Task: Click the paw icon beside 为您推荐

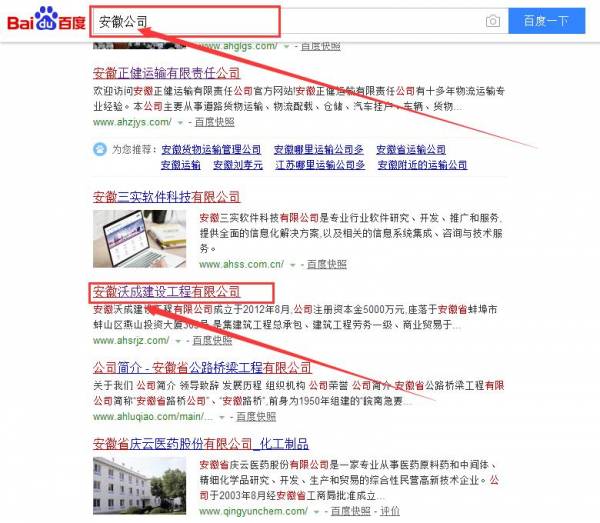Action: [x=99, y=150]
